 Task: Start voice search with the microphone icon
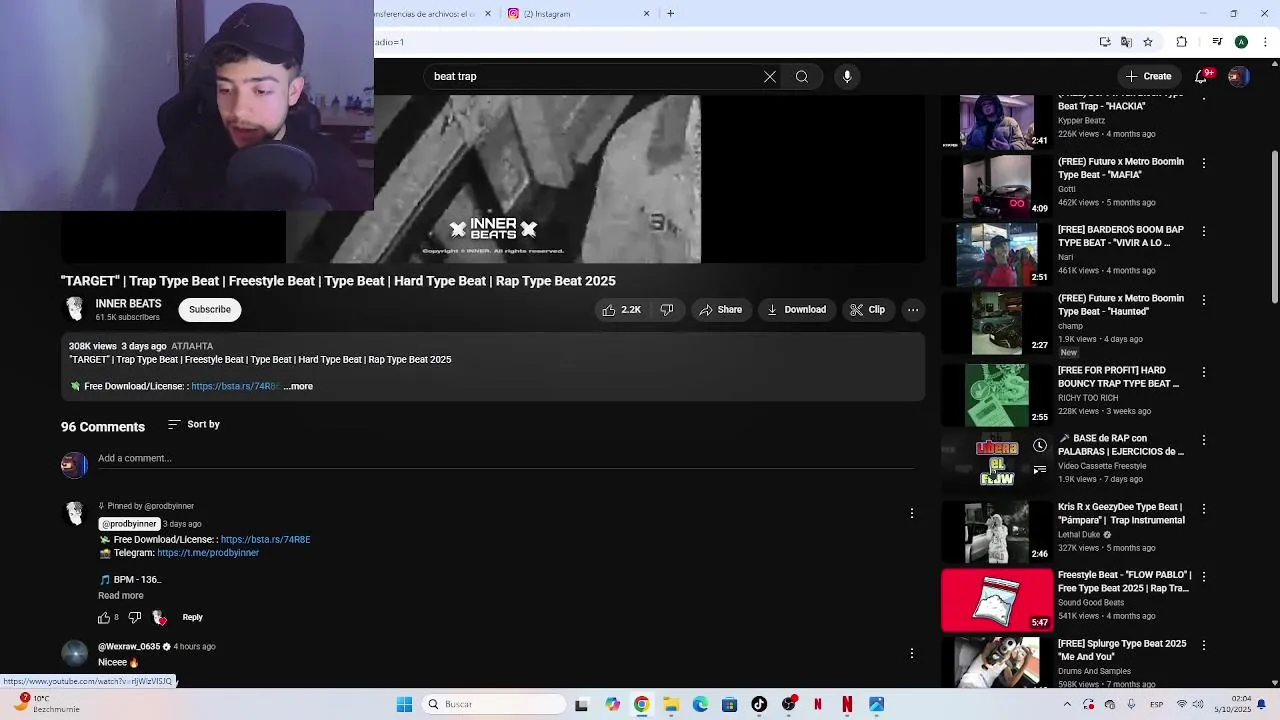tap(847, 77)
